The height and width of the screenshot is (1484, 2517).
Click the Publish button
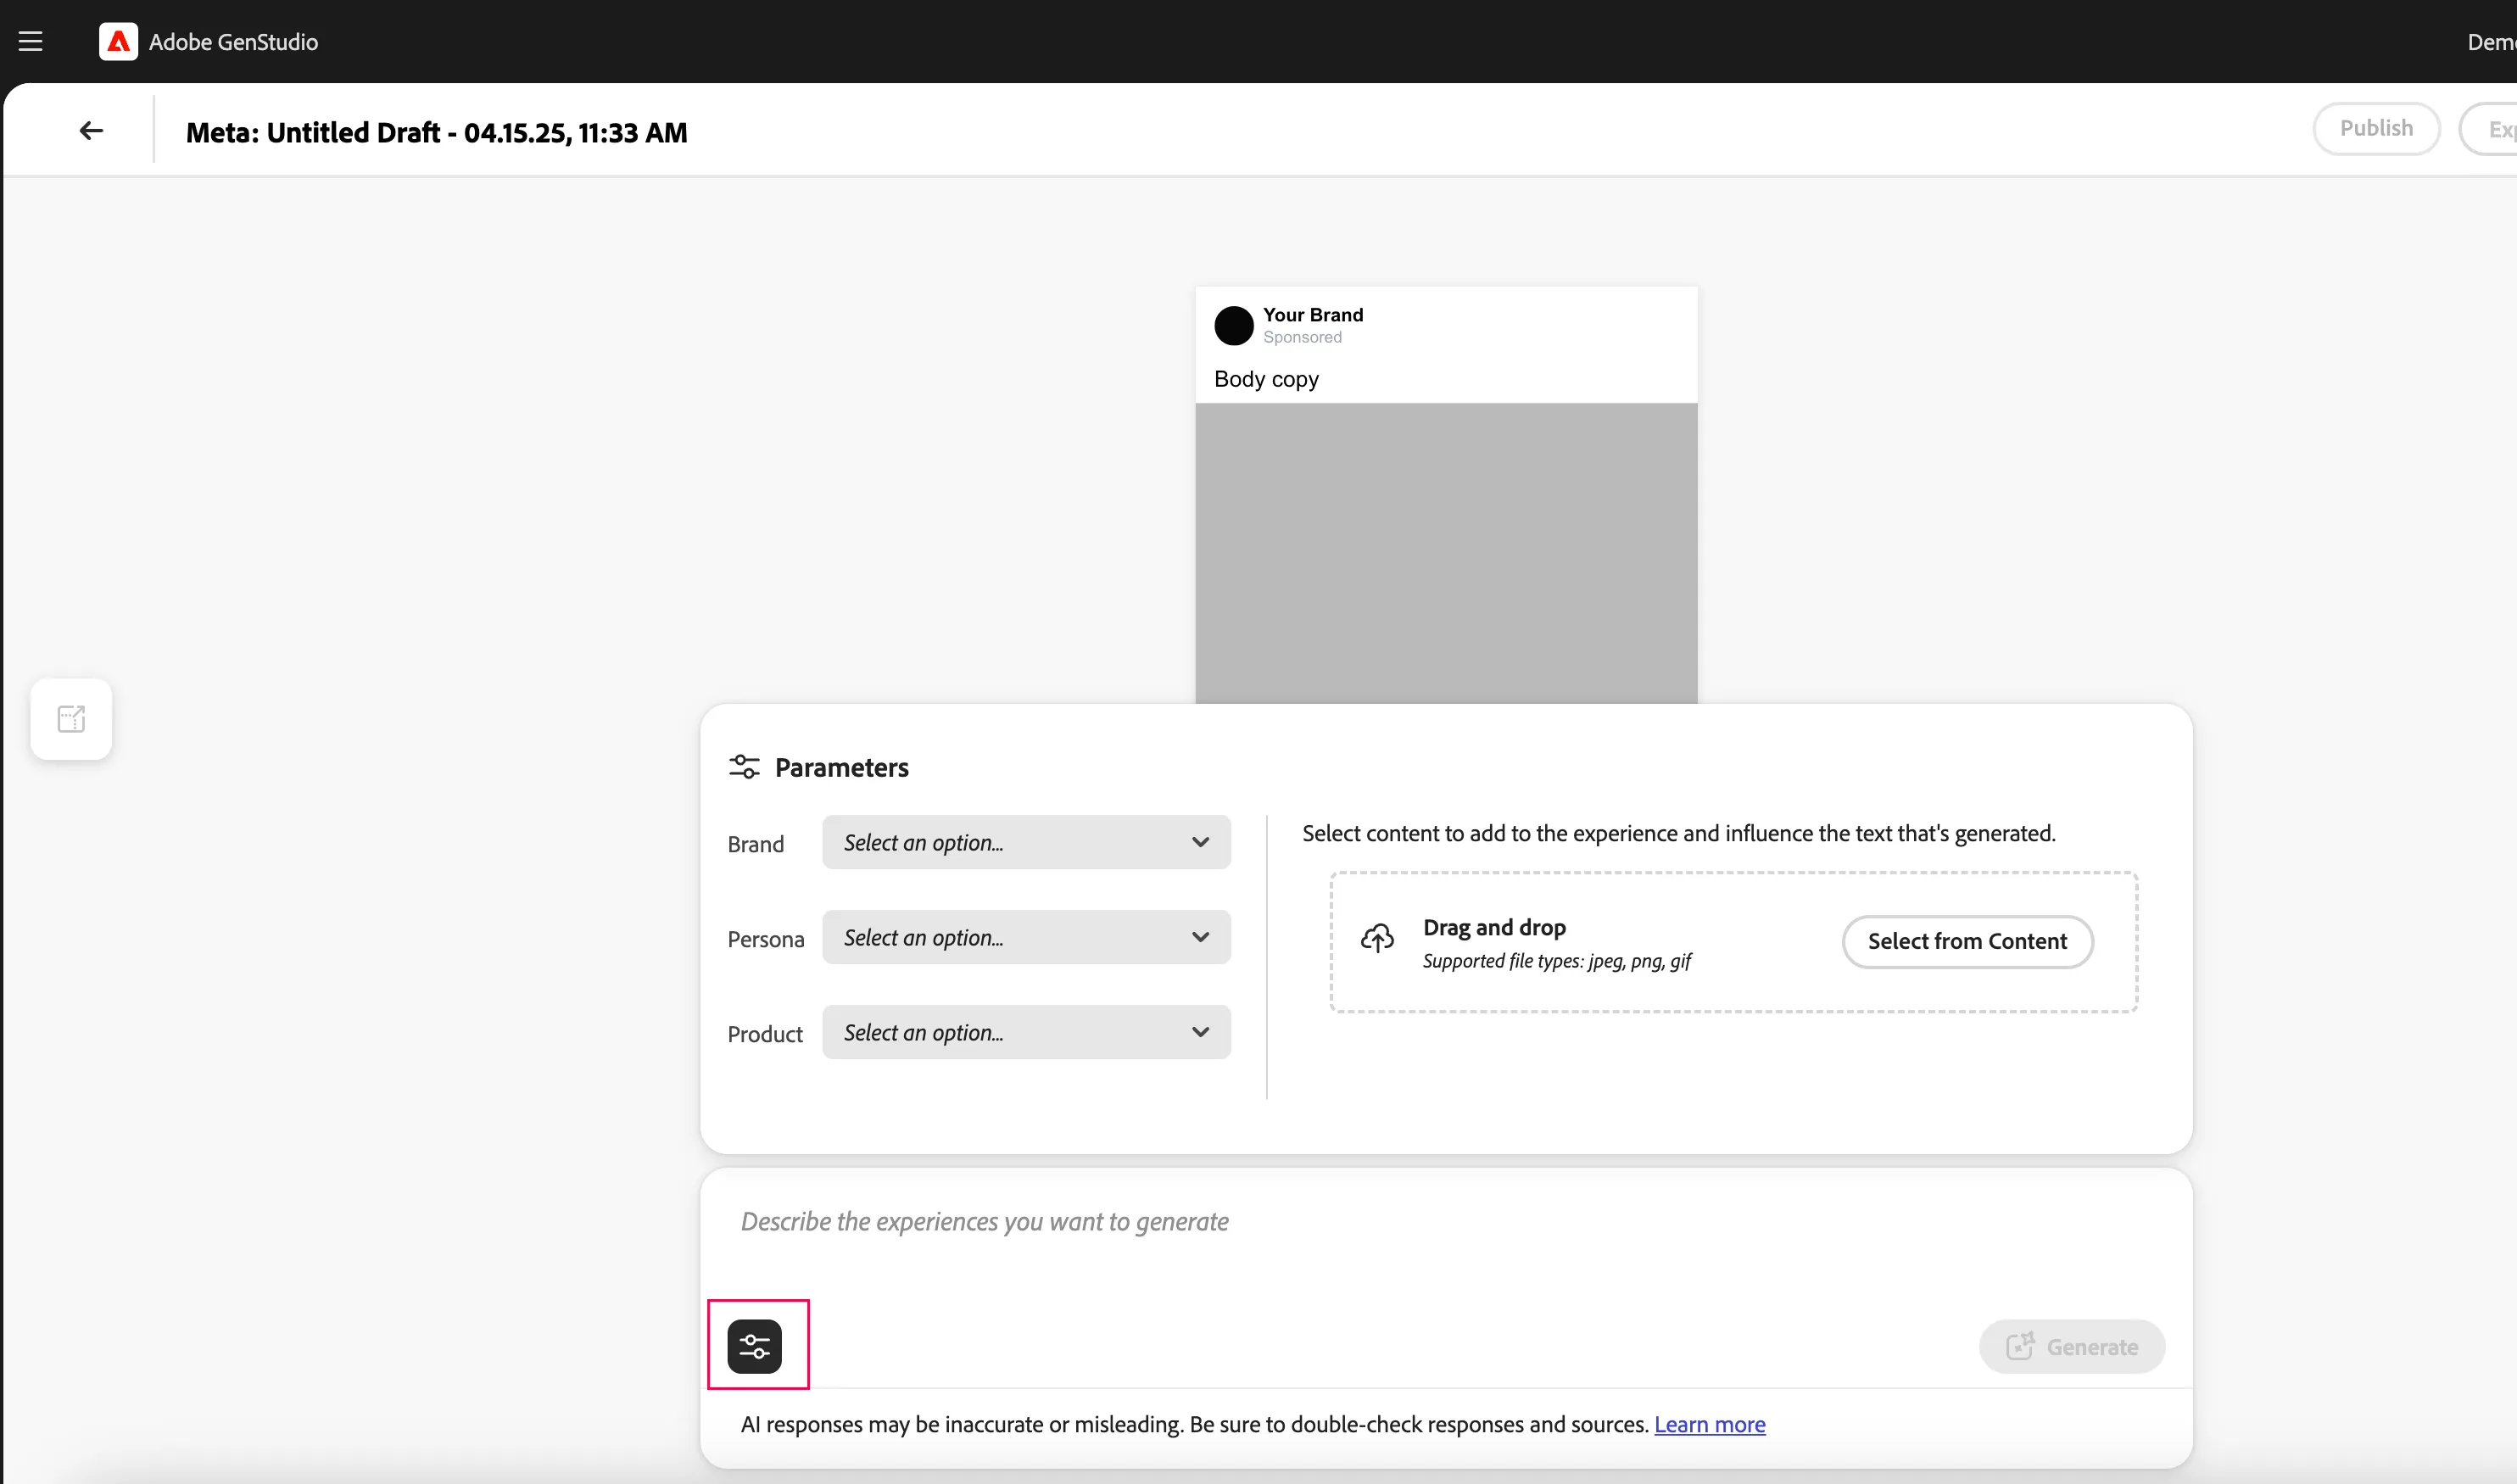click(x=2376, y=128)
